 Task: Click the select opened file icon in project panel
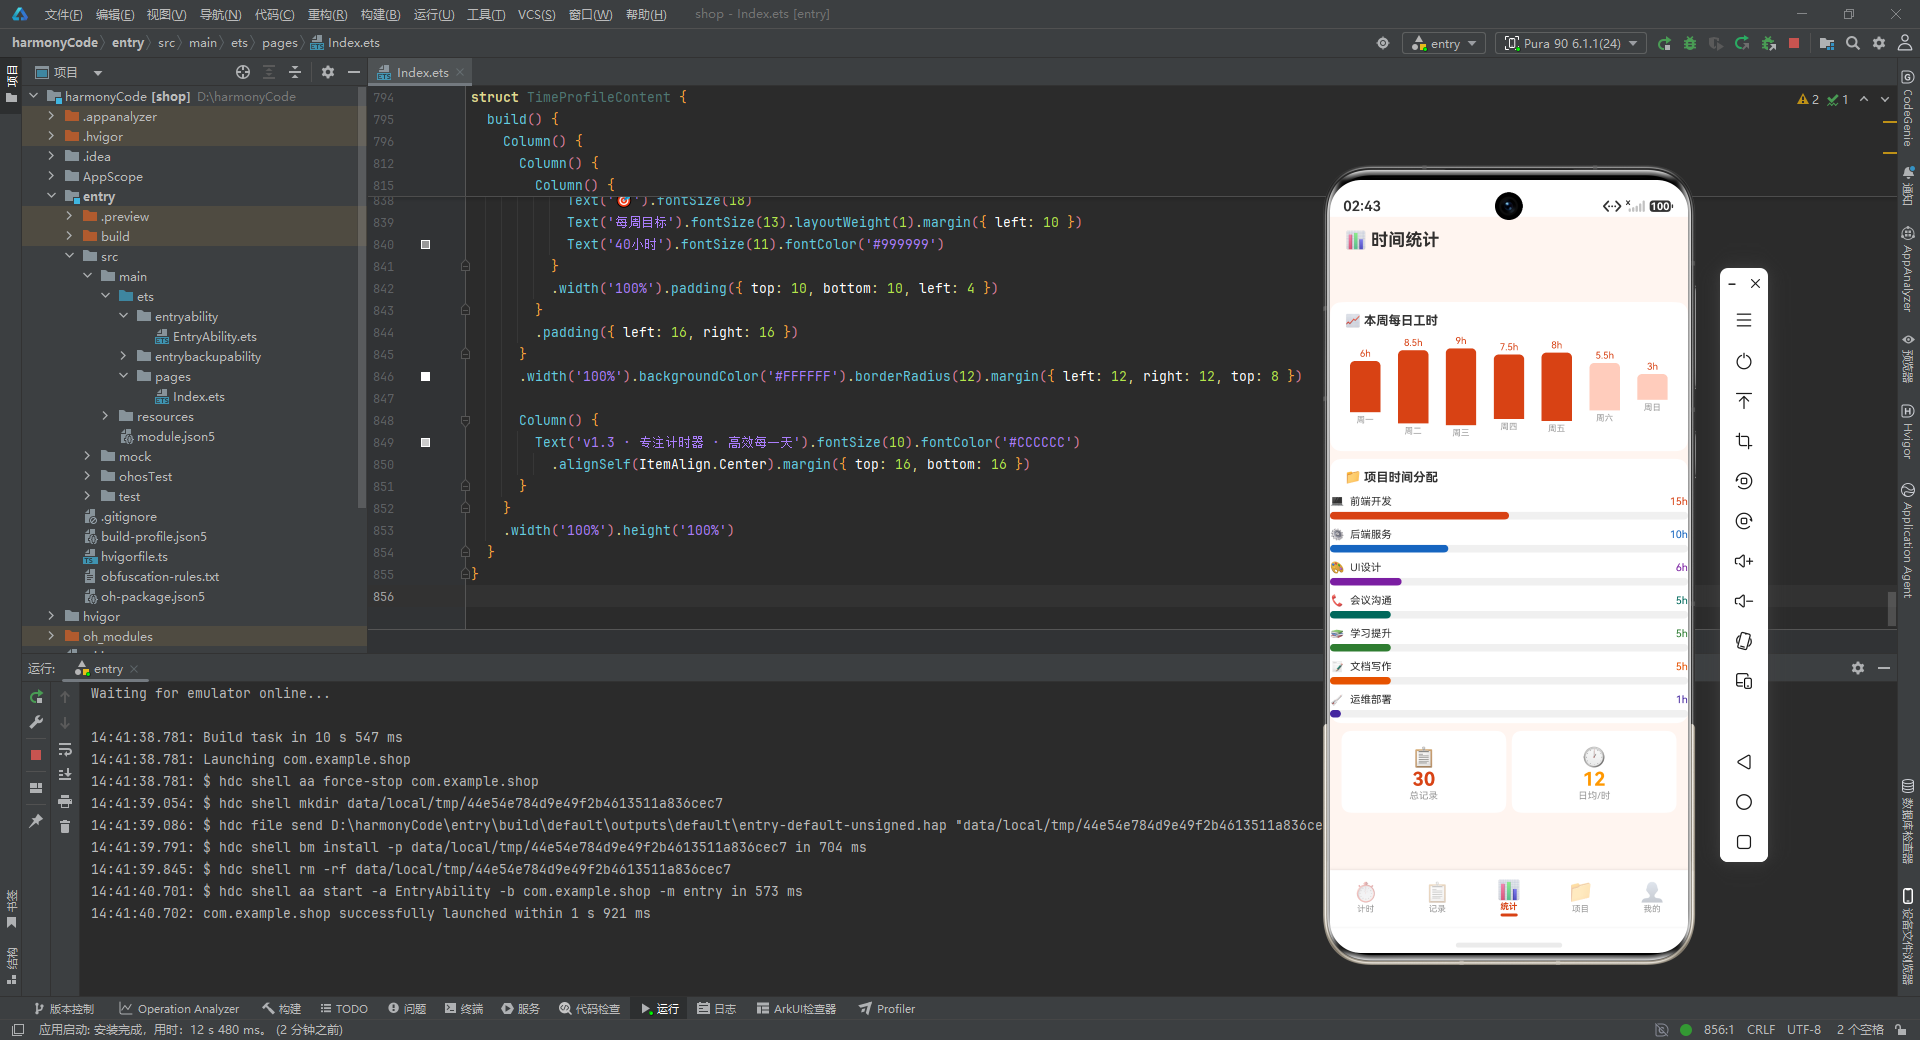[x=243, y=72]
